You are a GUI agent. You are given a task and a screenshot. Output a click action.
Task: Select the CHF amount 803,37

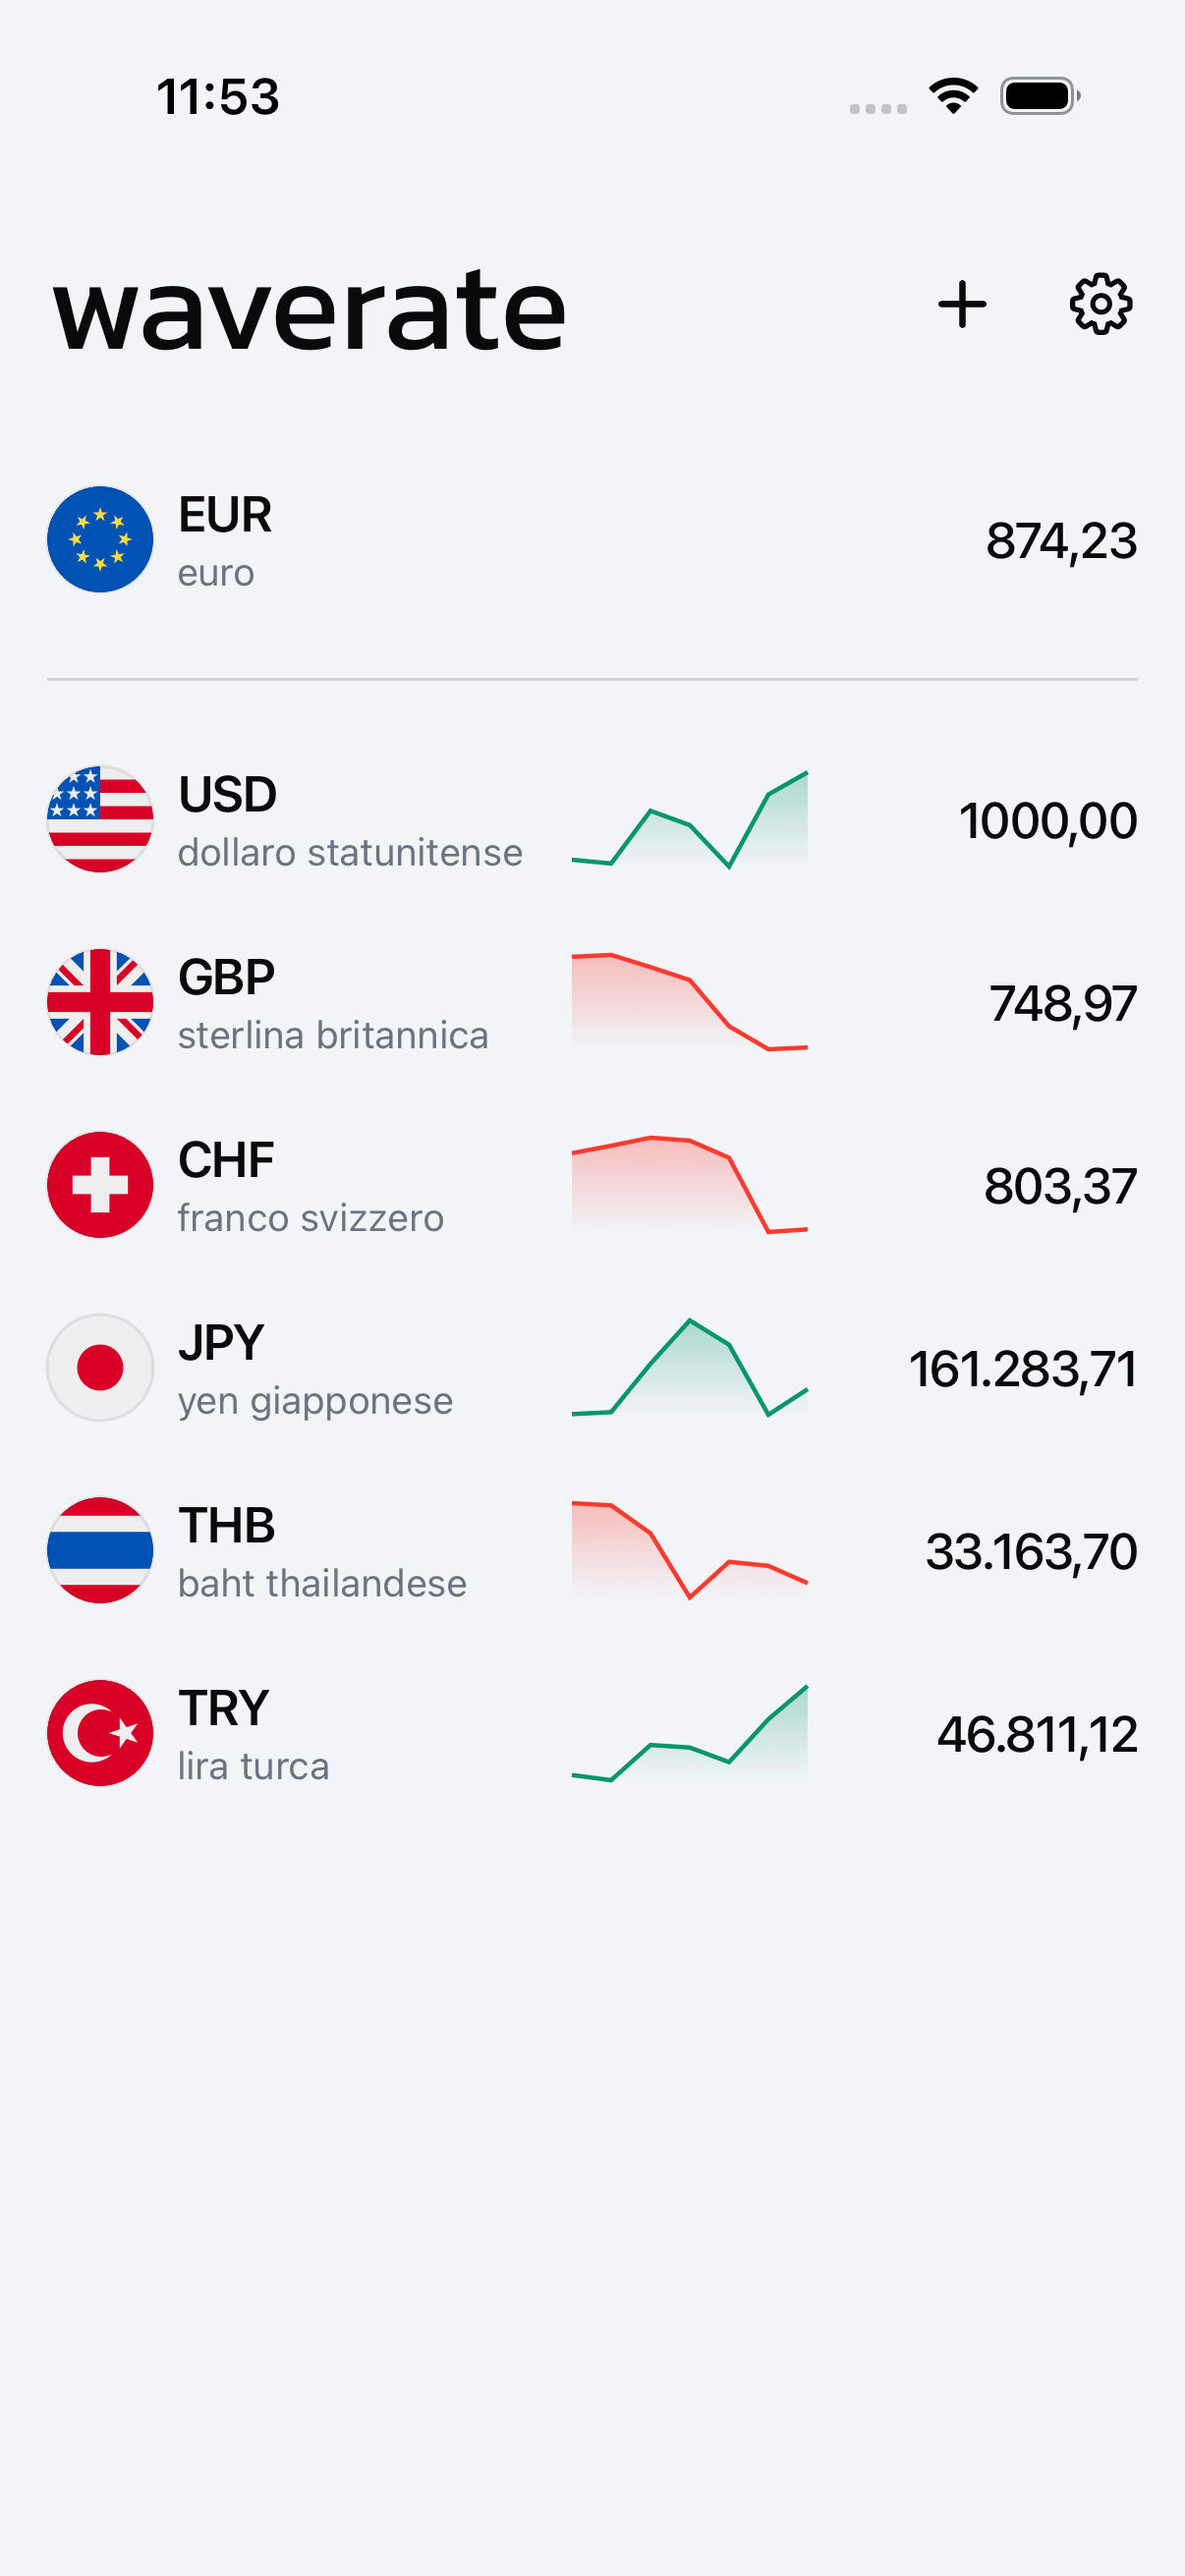tap(1060, 1186)
